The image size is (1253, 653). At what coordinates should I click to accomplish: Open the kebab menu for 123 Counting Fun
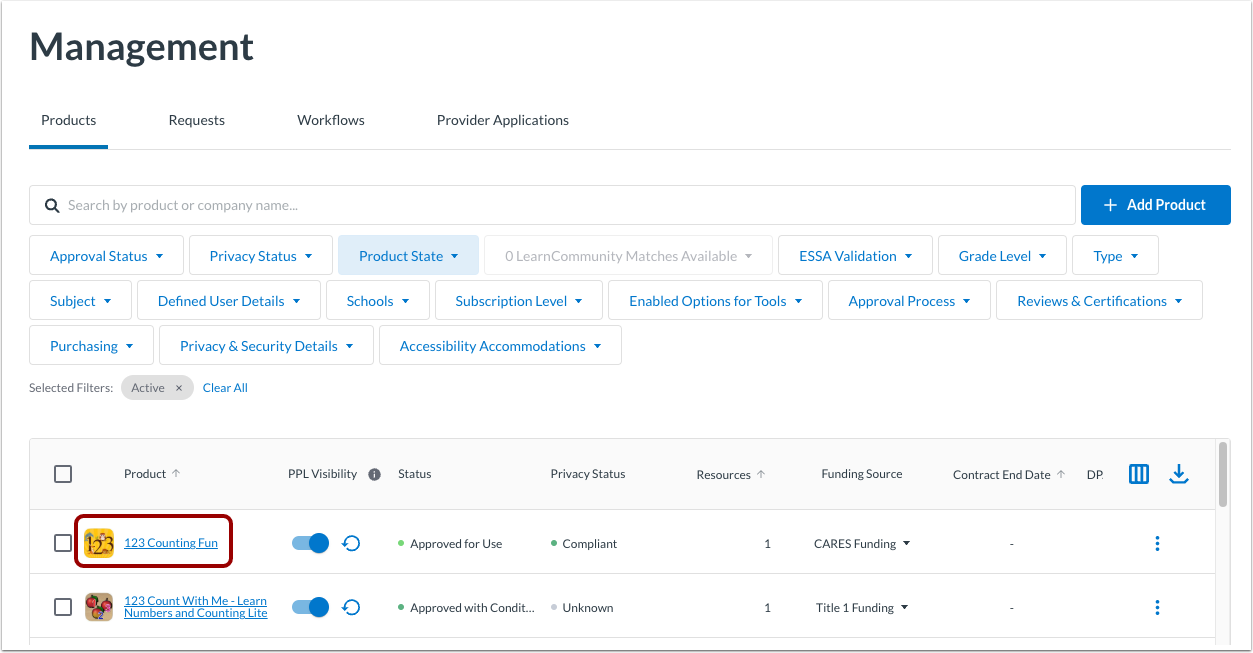tap(1157, 543)
